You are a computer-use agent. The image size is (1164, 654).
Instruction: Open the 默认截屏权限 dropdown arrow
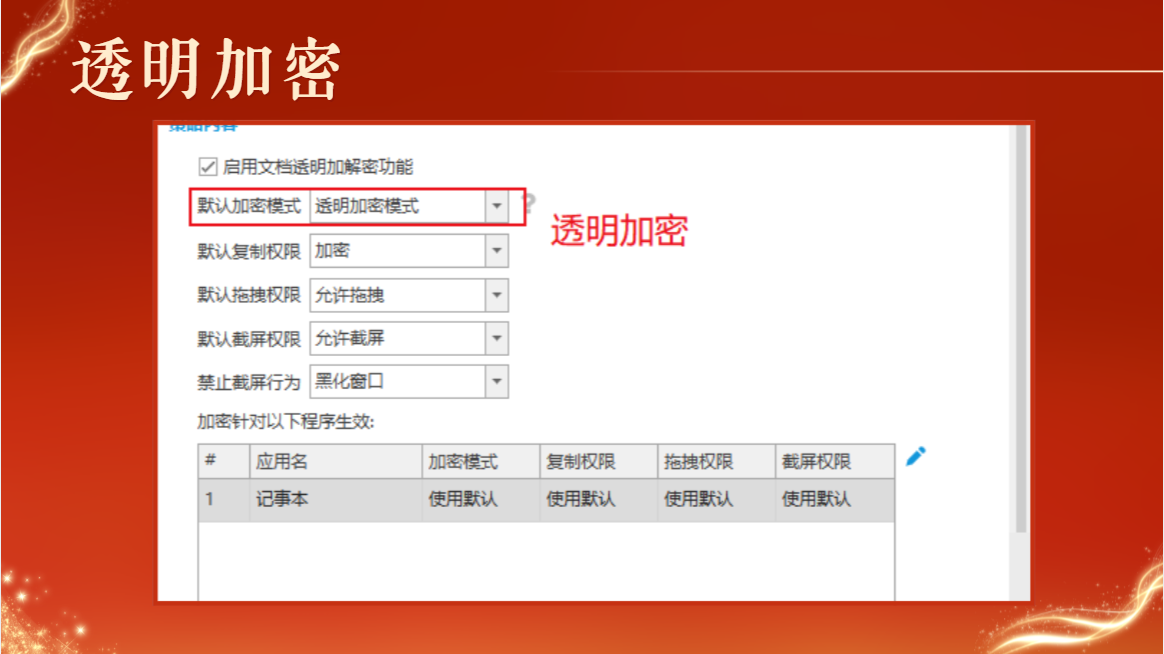click(497, 339)
